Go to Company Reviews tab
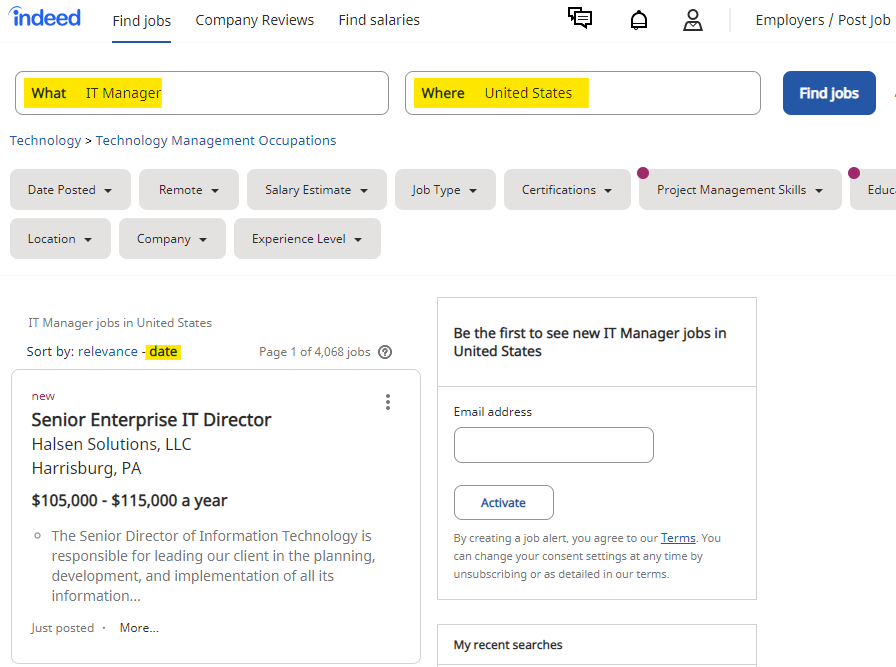This screenshot has width=896, height=667. pos(255,20)
